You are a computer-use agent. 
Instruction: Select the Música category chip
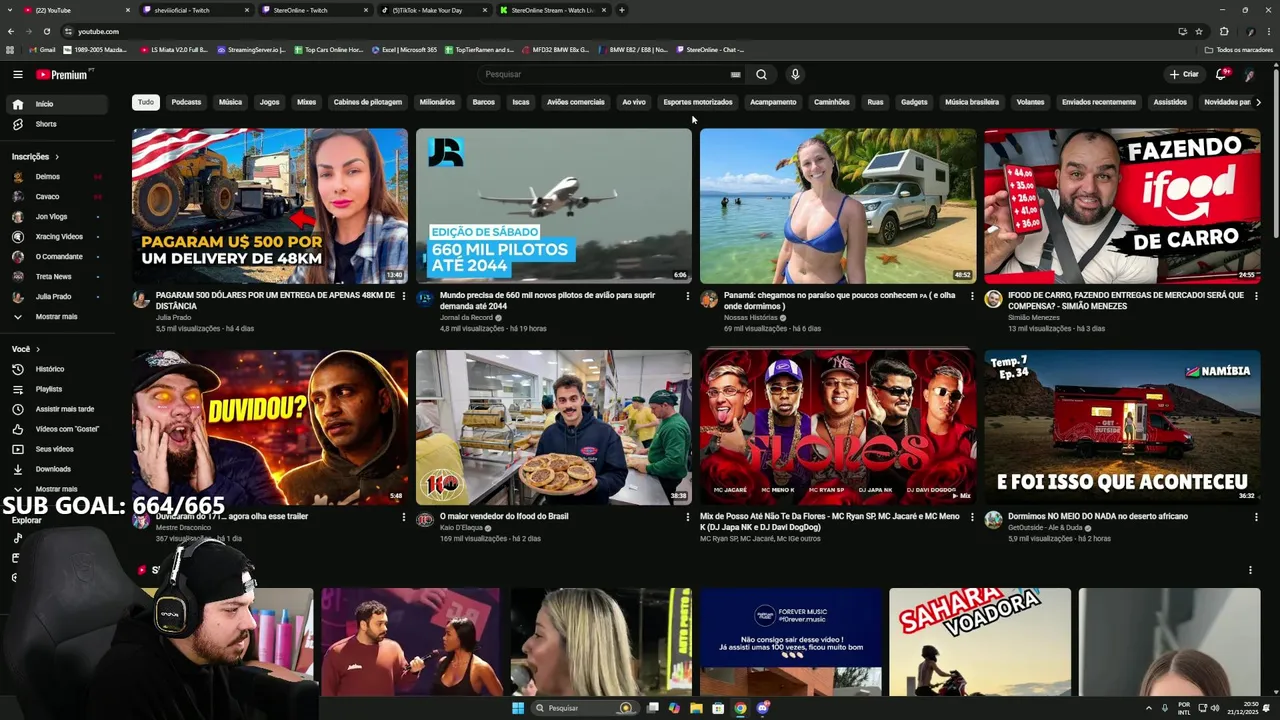click(x=230, y=102)
